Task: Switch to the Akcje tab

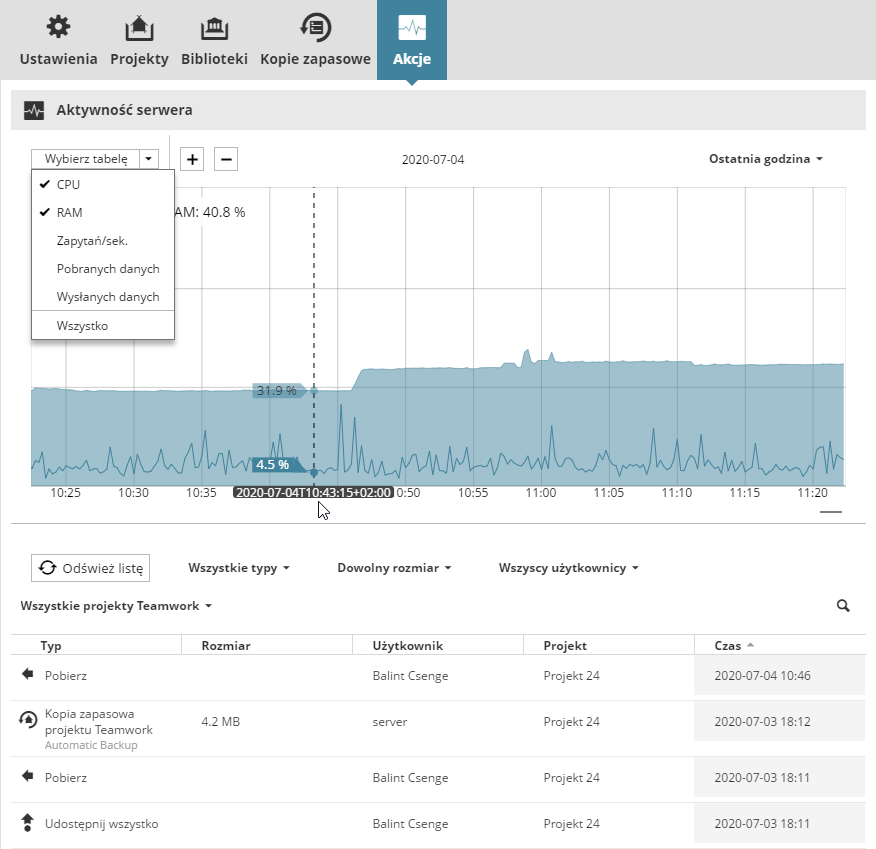Action: coord(412,40)
